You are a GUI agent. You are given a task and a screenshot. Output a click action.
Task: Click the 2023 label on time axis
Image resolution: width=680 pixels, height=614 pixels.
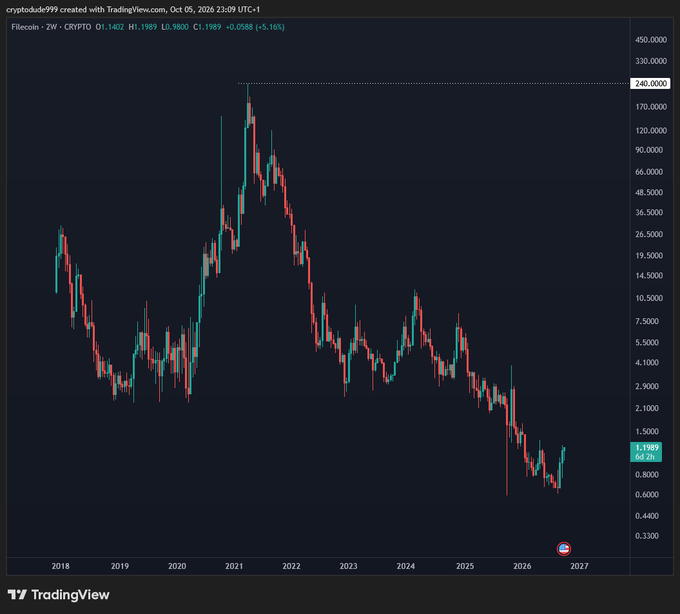pos(349,566)
